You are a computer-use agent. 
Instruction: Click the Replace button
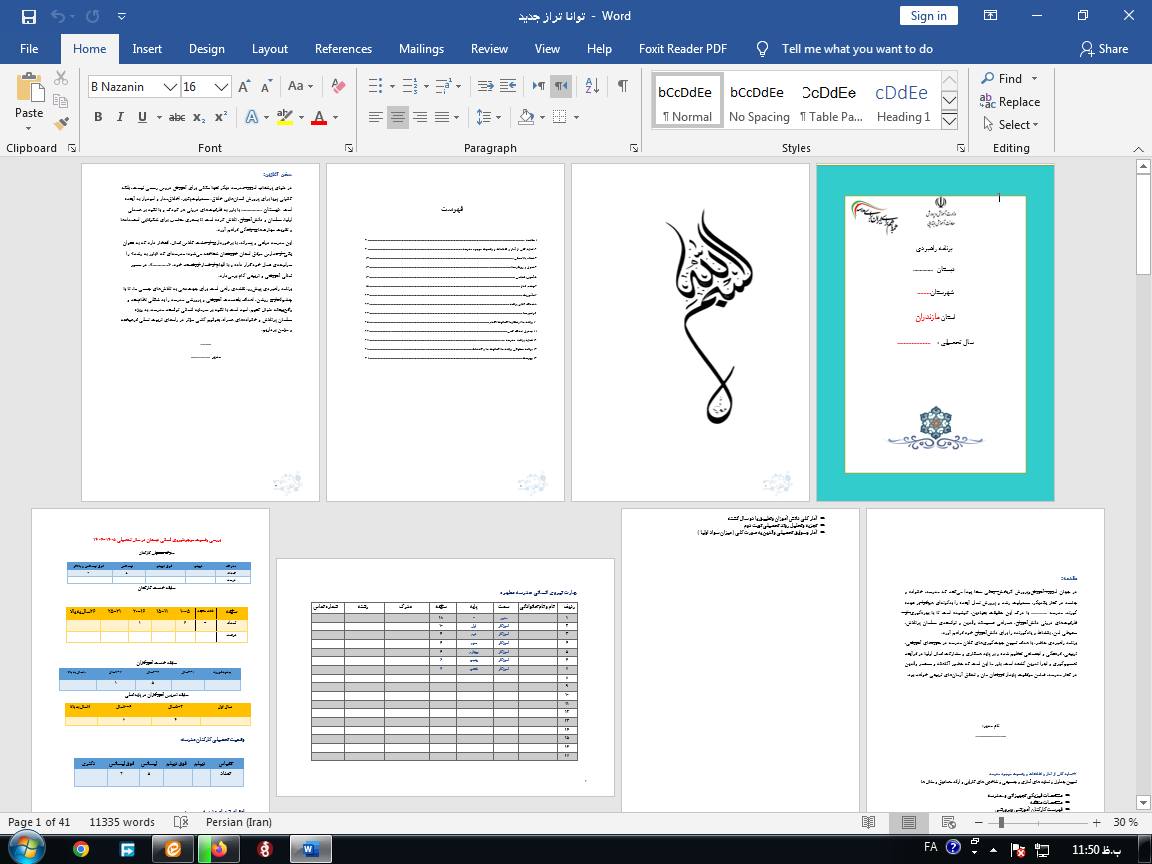tap(1009, 101)
